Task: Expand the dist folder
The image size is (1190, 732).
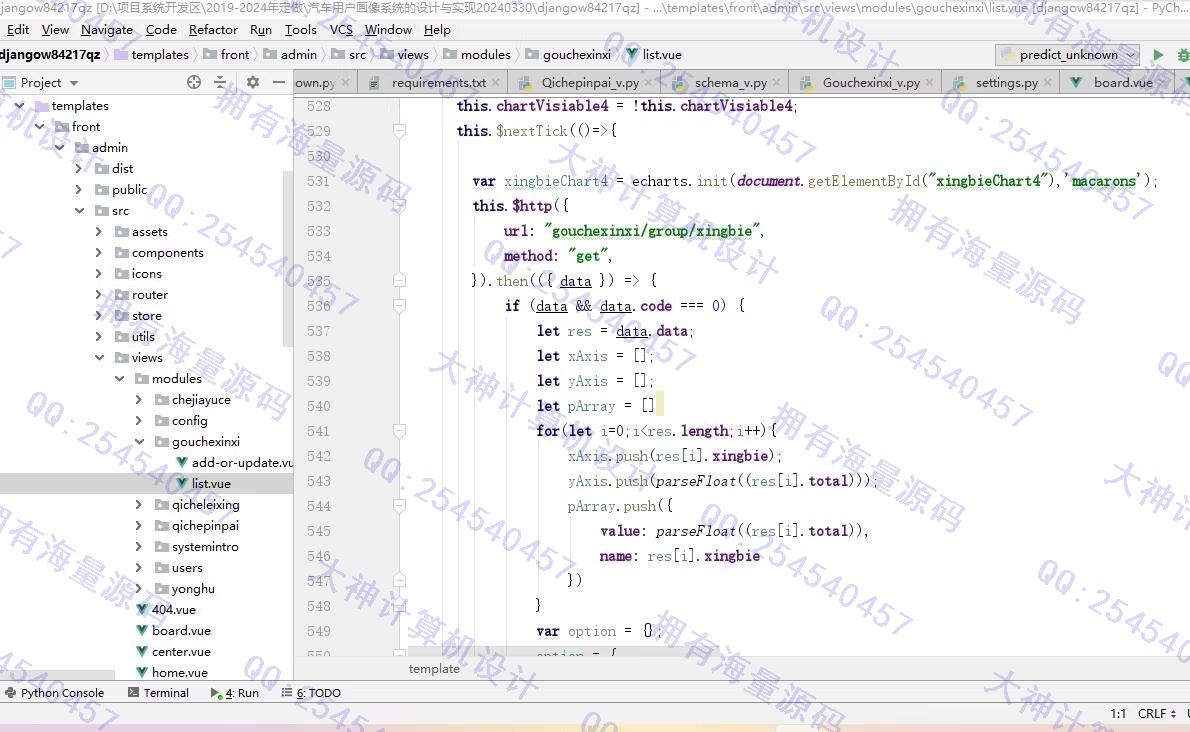Action: pos(79,168)
